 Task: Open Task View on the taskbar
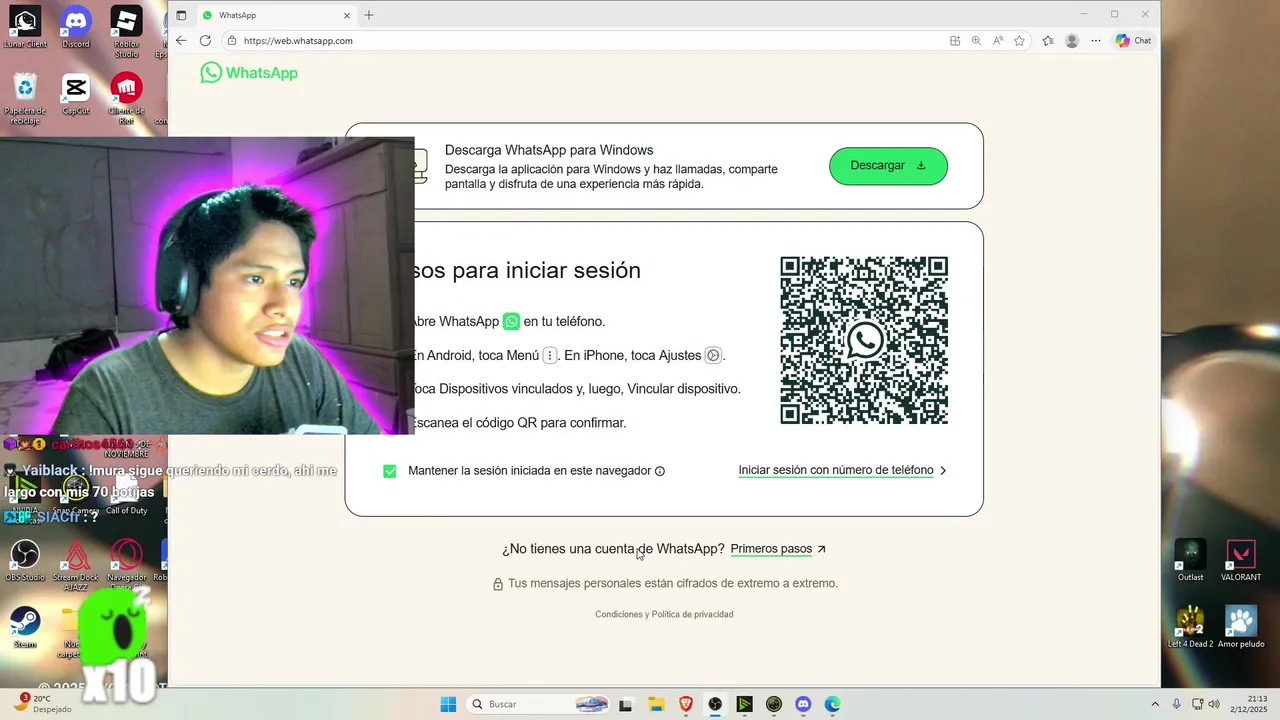coord(626,704)
